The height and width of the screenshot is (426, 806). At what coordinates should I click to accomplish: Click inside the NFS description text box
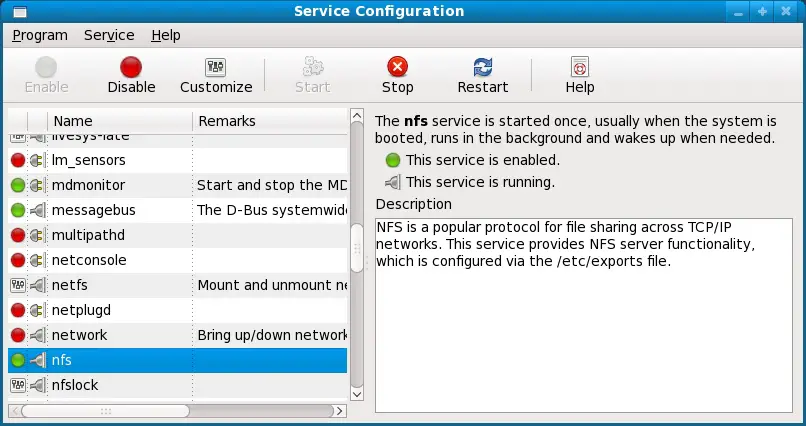coord(582,330)
